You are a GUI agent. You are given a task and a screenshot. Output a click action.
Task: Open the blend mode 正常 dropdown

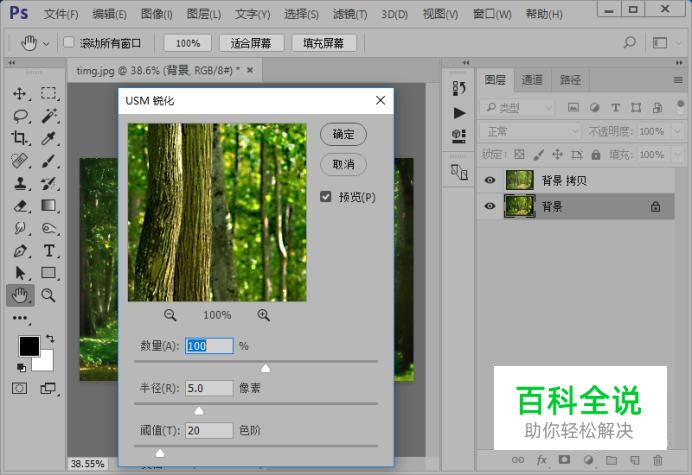click(530, 132)
